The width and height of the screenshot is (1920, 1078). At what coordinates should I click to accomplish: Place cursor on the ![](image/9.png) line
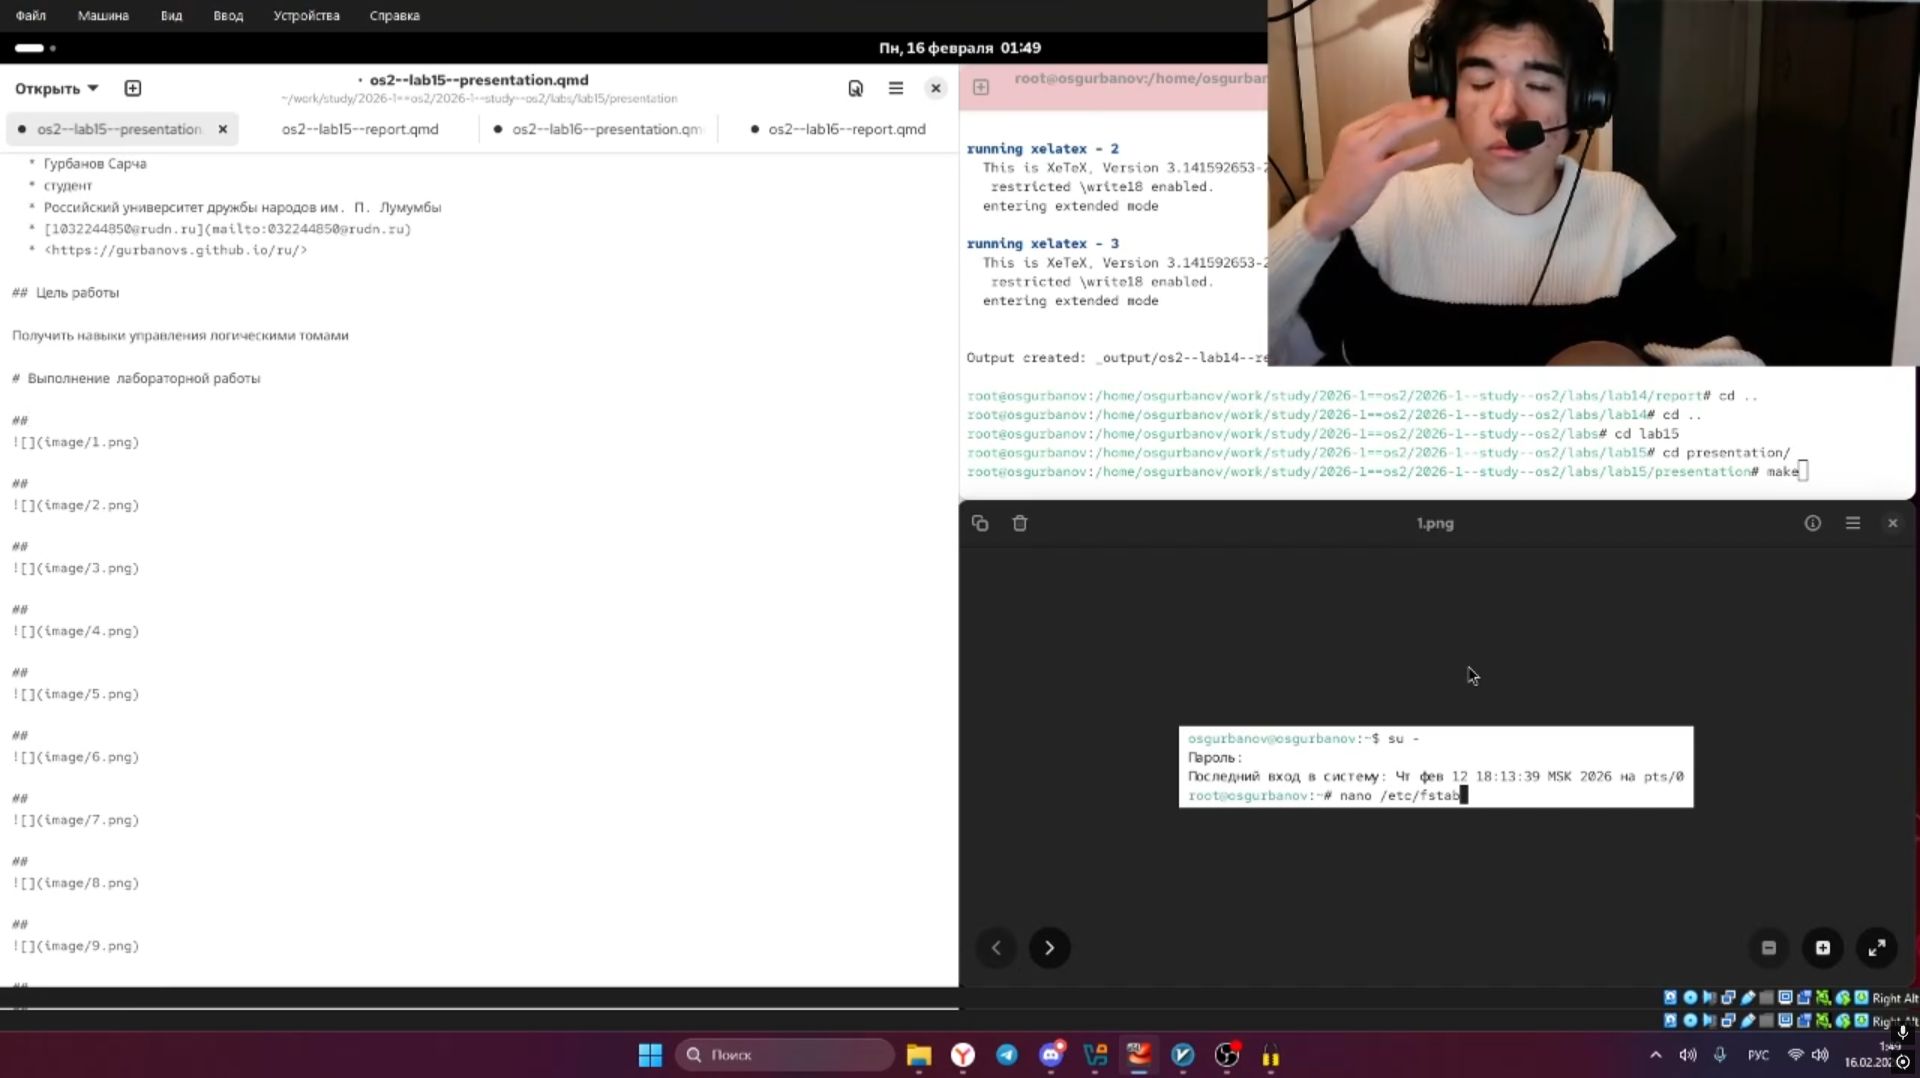[76, 946]
